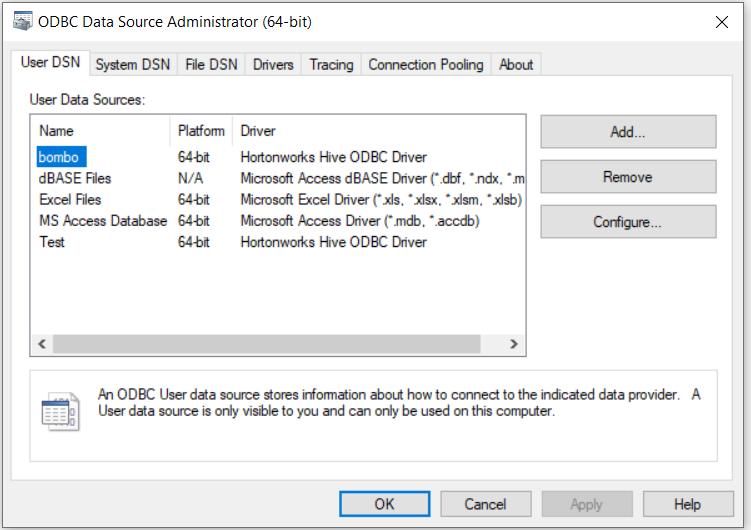Switch to the System DSN tab
Viewport: 751px width, 530px height.
[132, 65]
